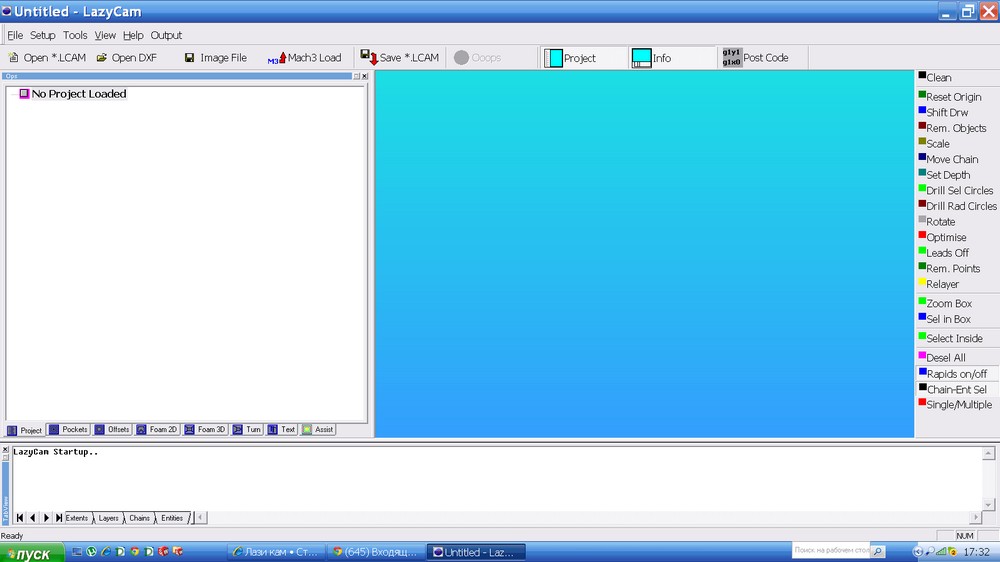Switch to Offsets tab
Viewport: 1000px width, 562px height.
click(x=112, y=429)
